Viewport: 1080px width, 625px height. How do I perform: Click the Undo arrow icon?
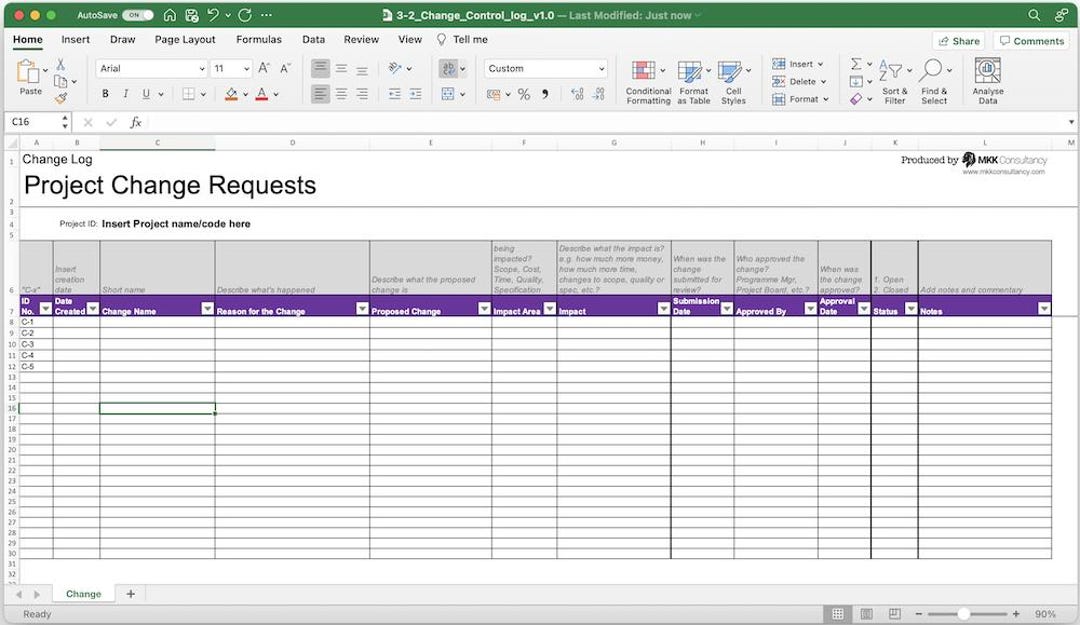[x=214, y=15]
